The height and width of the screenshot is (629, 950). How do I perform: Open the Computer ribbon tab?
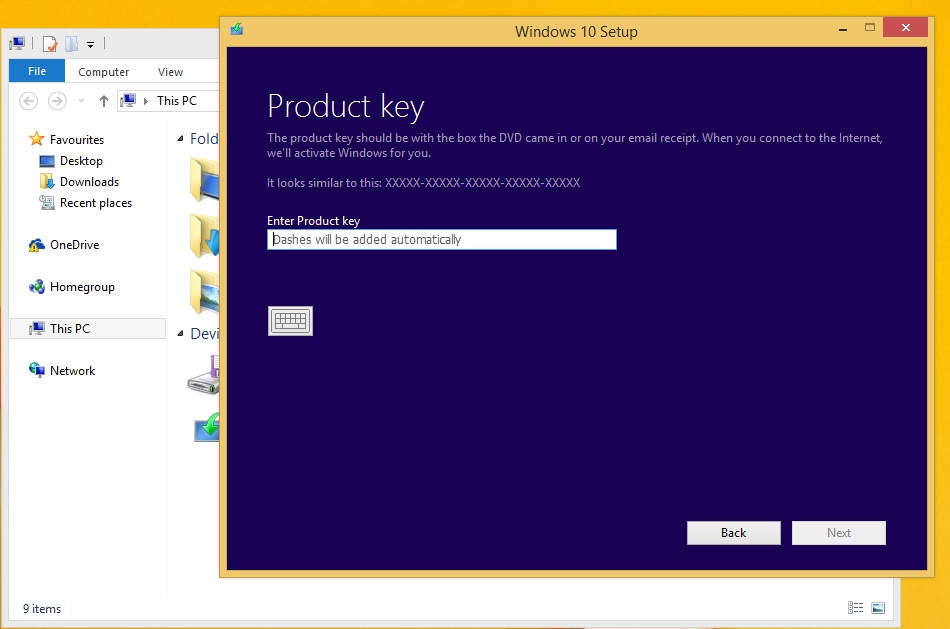(104, 72)
